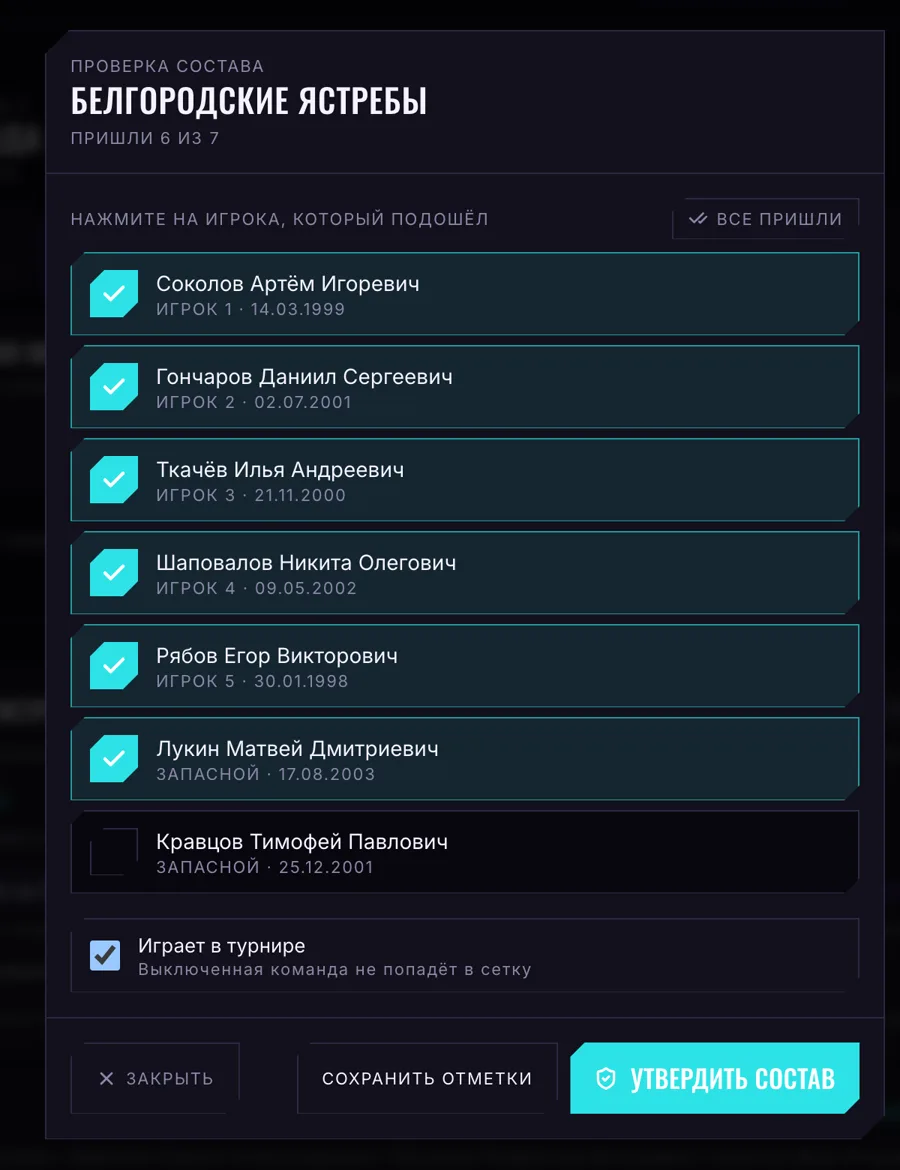Uncheck Шаповалов Никита Олегович's box
900x1170 pixels.
click(114, 572)
